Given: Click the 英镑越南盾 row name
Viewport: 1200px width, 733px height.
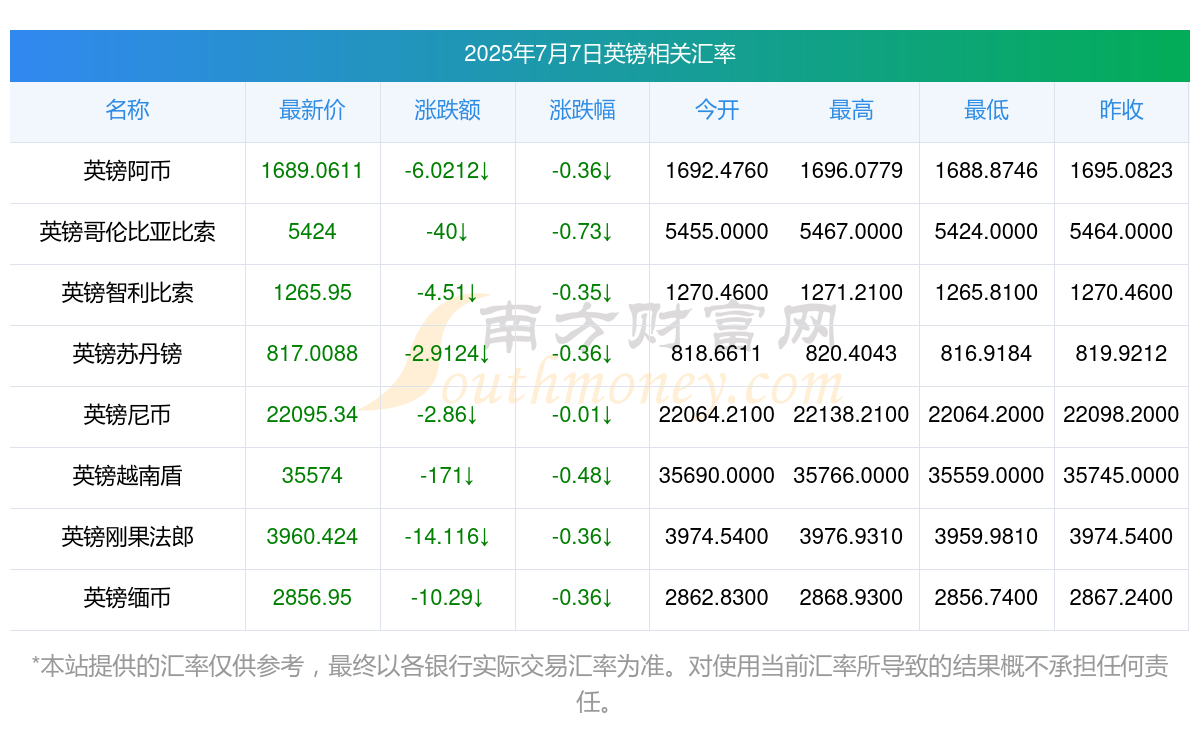Looking at the screenshot, I should point(127,476).
